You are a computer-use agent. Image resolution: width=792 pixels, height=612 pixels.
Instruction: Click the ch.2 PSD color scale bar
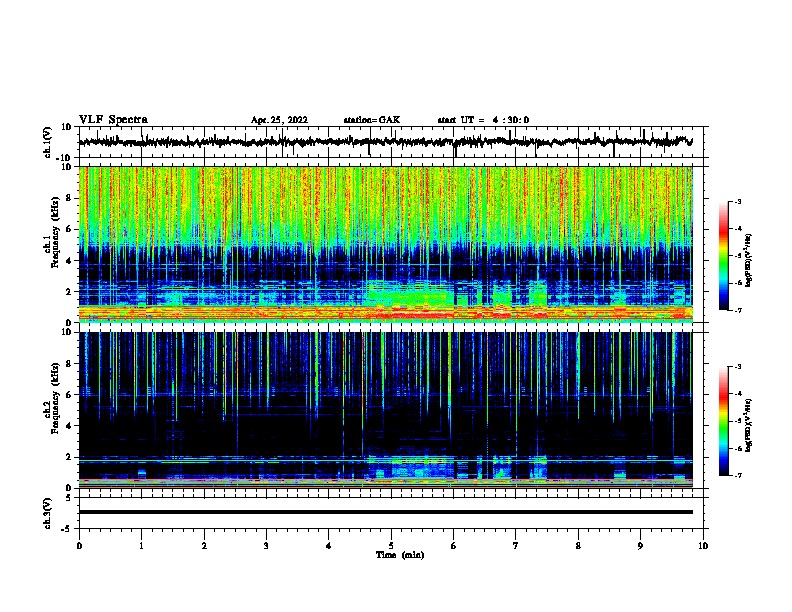click(x=723, y=421)
